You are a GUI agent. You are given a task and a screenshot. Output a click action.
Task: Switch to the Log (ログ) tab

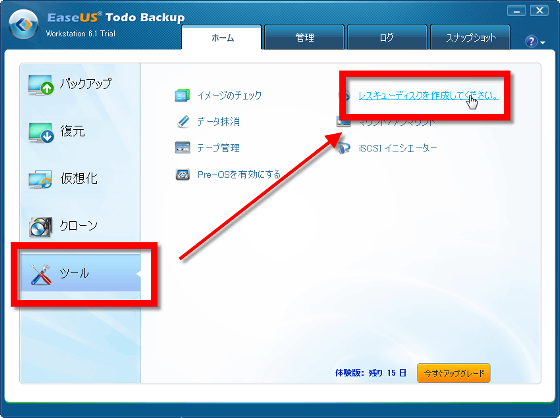coord(387,38)
